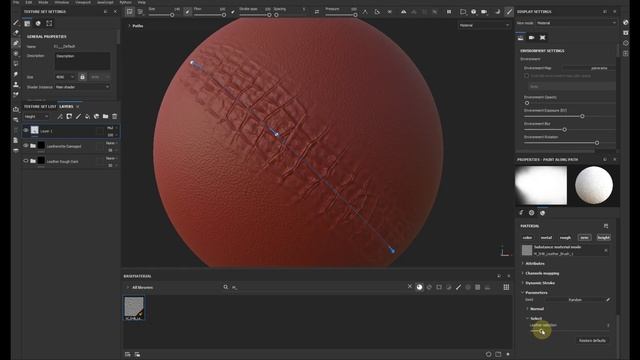Open the Shader Instance dropdown
Screen dimensions: 640x360
82,87
